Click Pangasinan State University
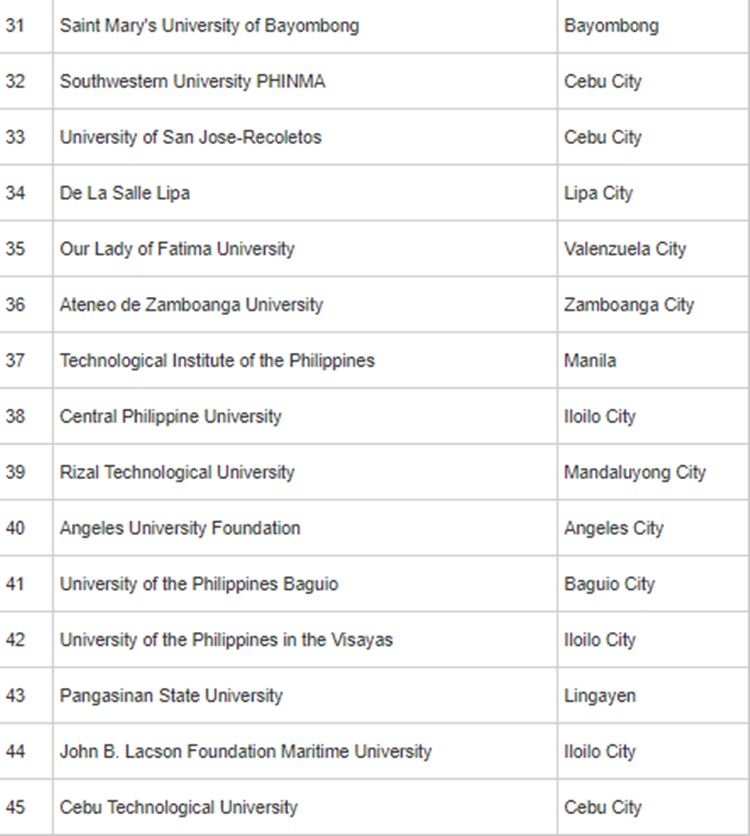750x836 pixels. (x=171, y=696)
